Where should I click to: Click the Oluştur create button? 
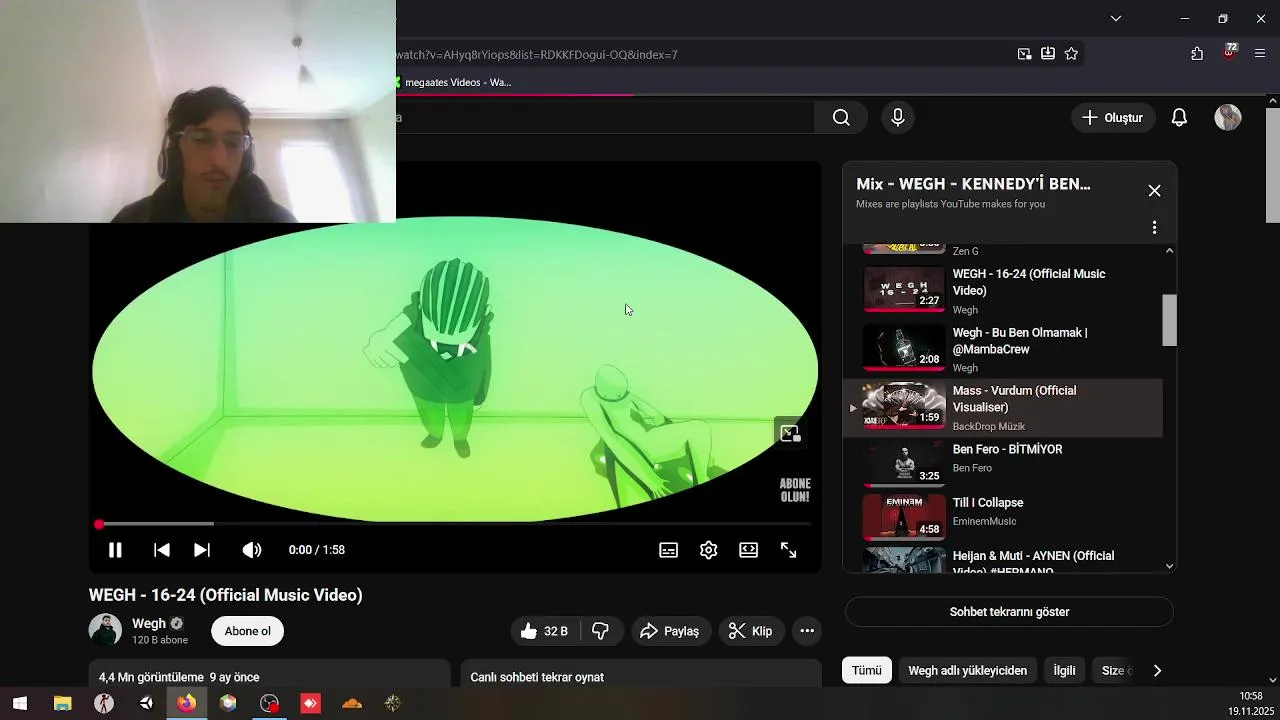click(x=1113, y=118)
